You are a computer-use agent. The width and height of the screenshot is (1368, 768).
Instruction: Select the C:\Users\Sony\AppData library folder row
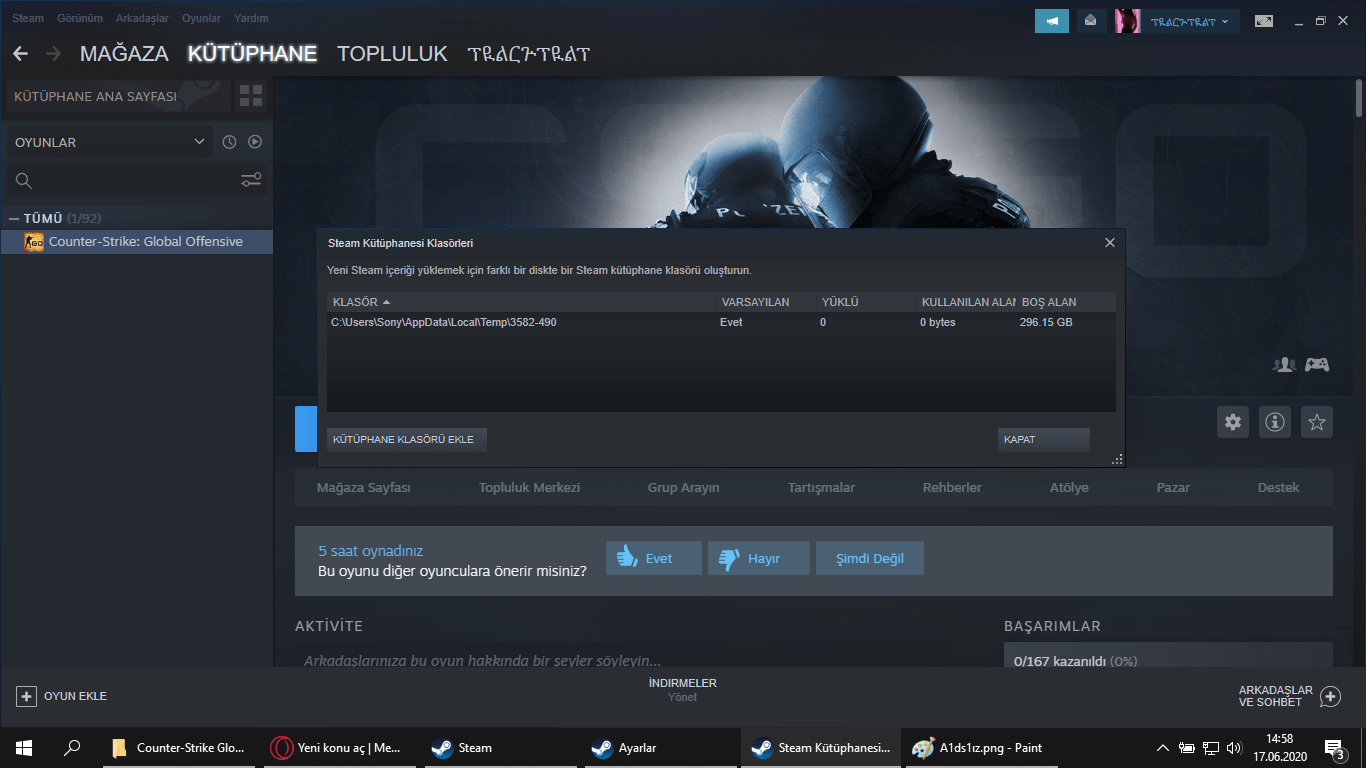721,322
